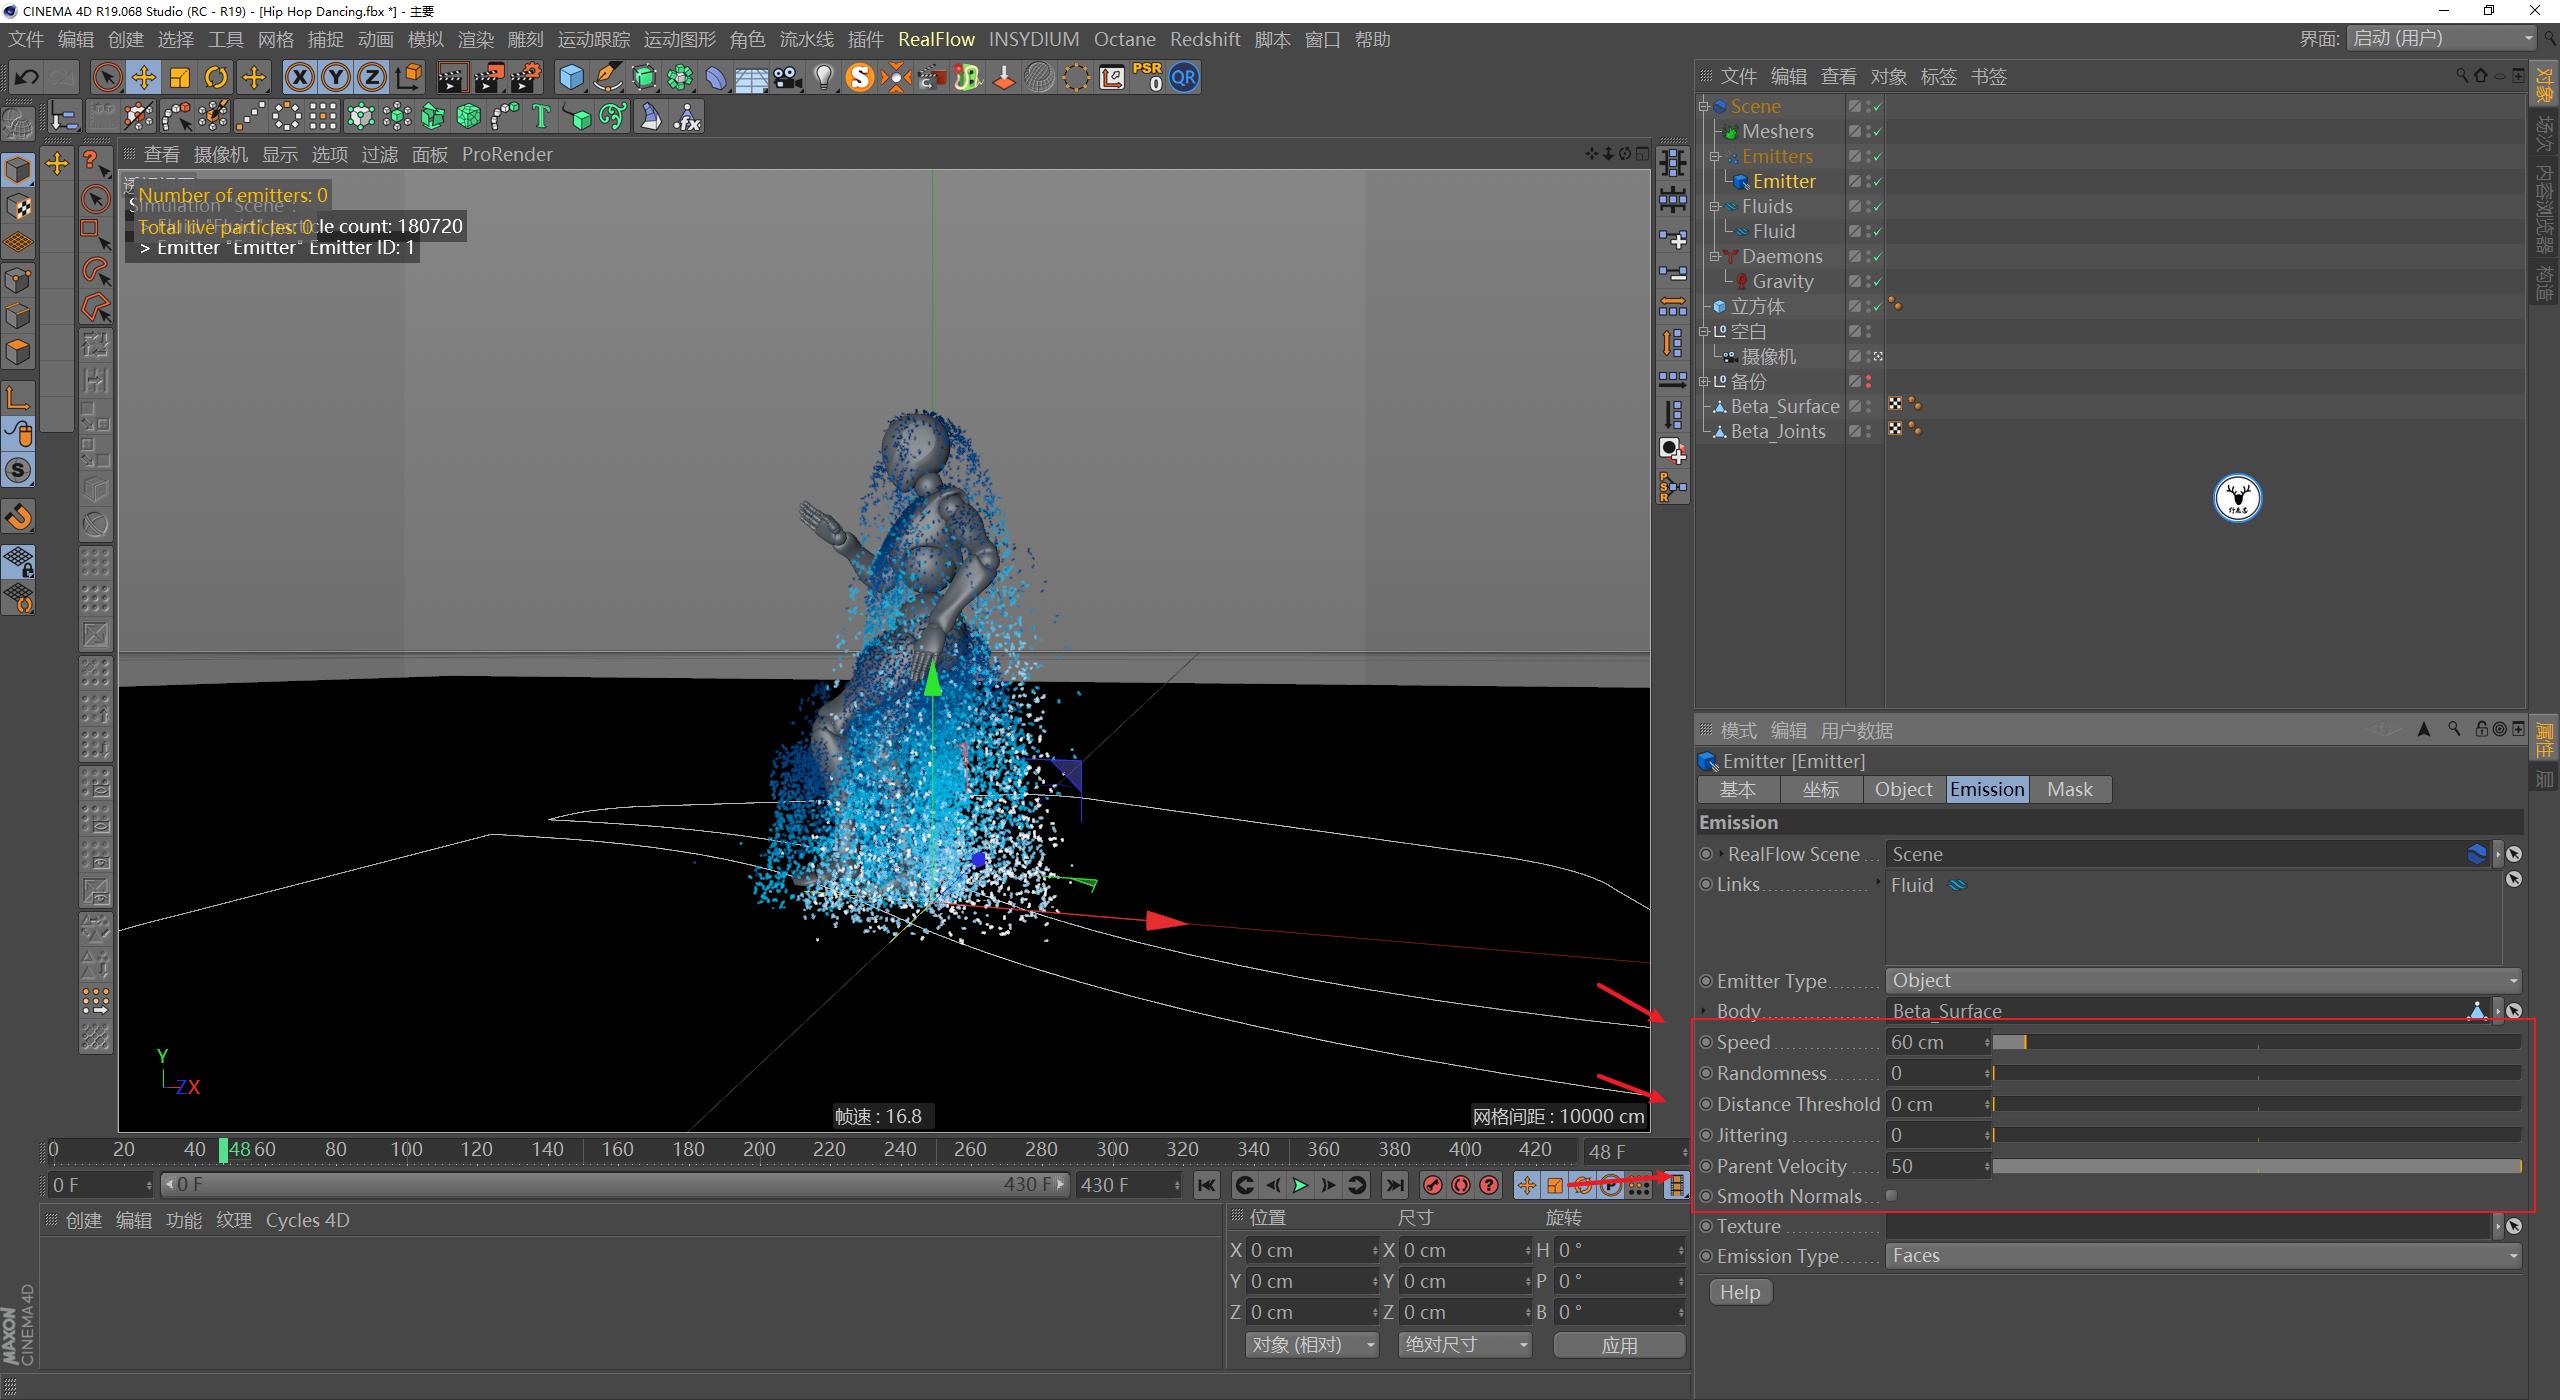2560x1400 pixels.
Task: Add a Light object from the toolbar
Action: tap(823, 77)
